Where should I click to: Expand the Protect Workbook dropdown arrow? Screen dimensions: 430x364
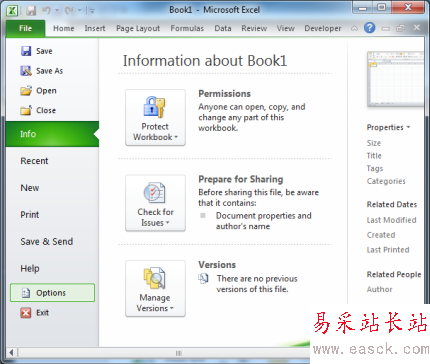click(x=176, y=137)
